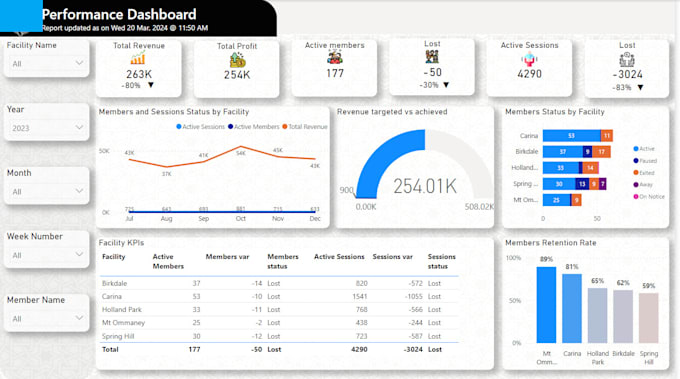Viewport: 680px width, 379px height.
Task: Click the Total Revenue 263K value
Action: tap(139, 75)
